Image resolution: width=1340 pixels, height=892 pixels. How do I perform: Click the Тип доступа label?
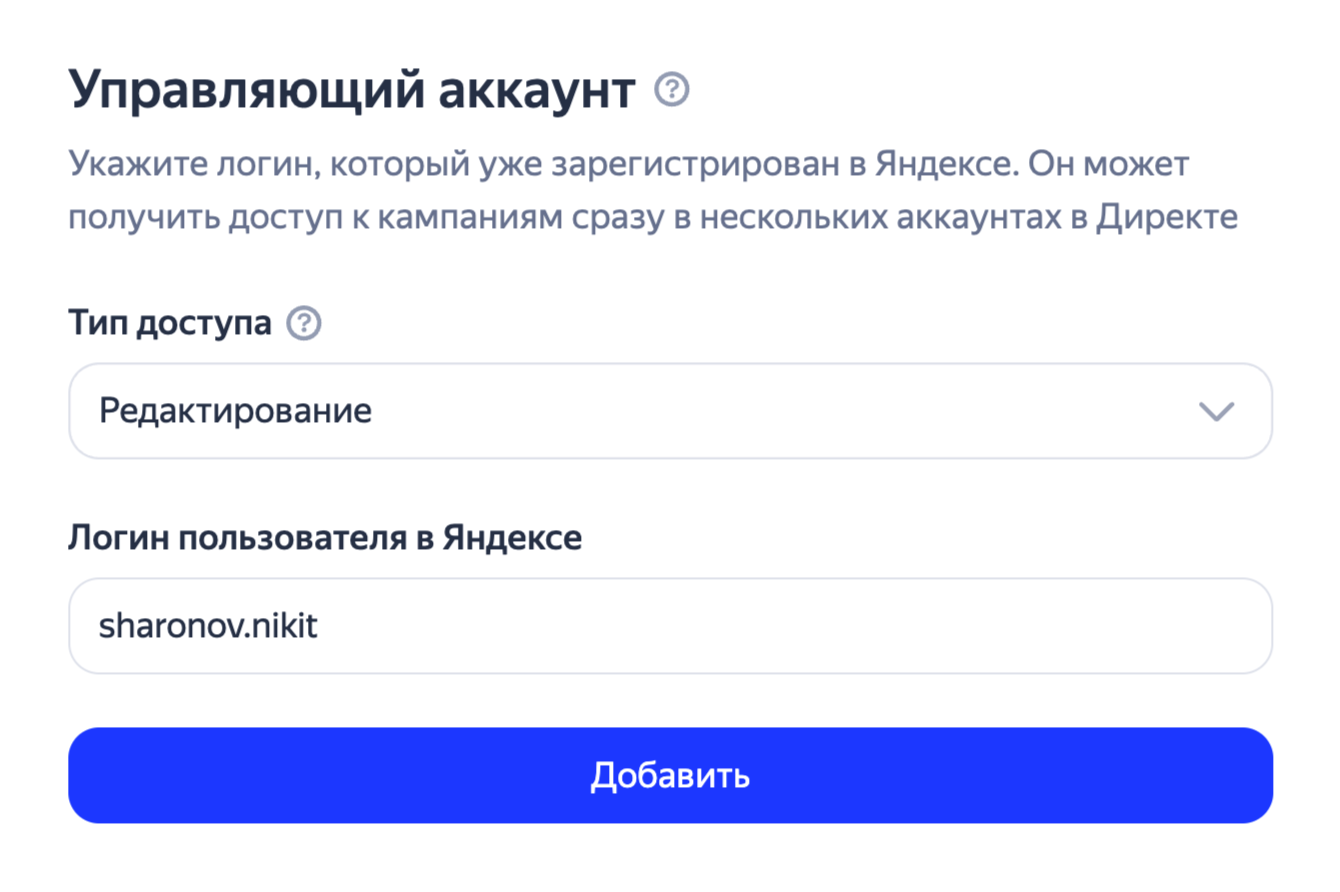[170, 324]
